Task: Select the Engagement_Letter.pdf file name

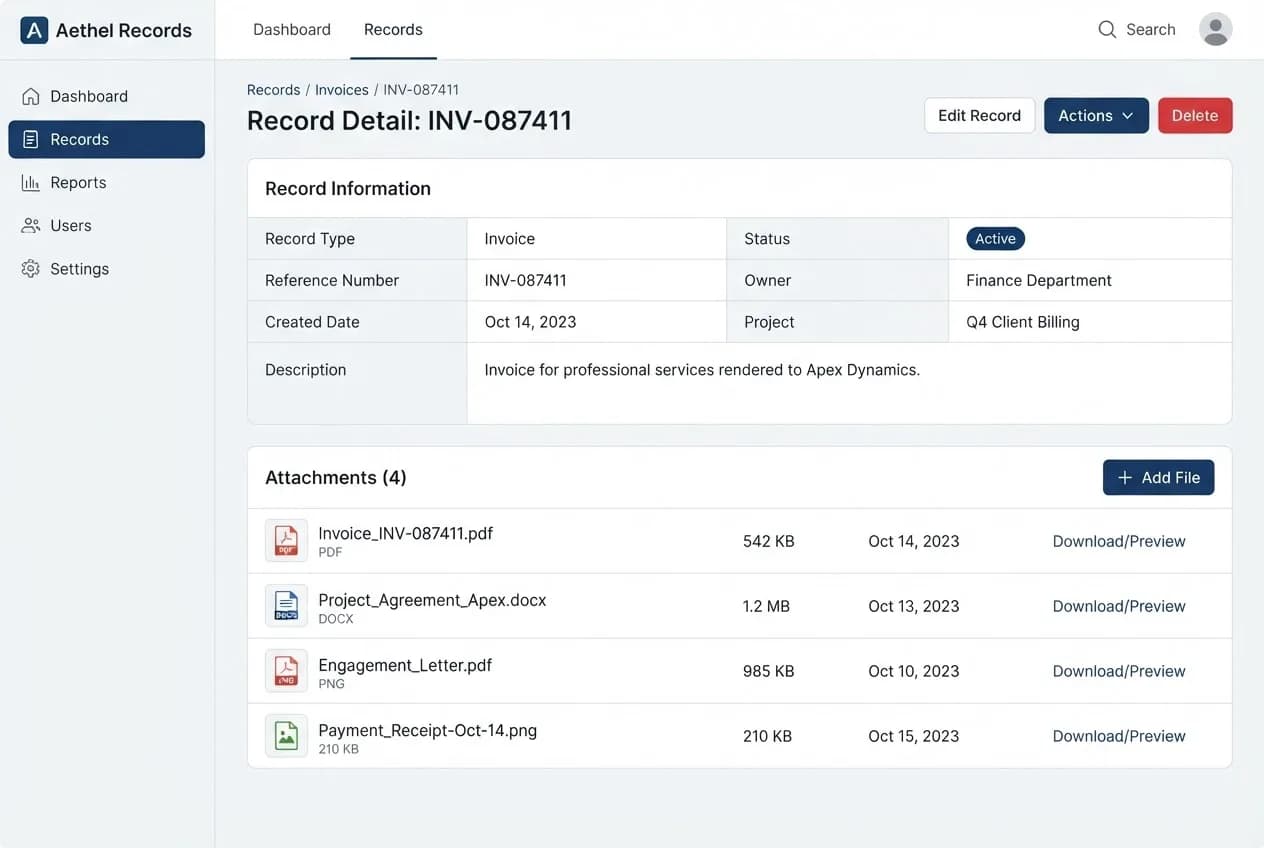Action: click(x=405, y=666)
